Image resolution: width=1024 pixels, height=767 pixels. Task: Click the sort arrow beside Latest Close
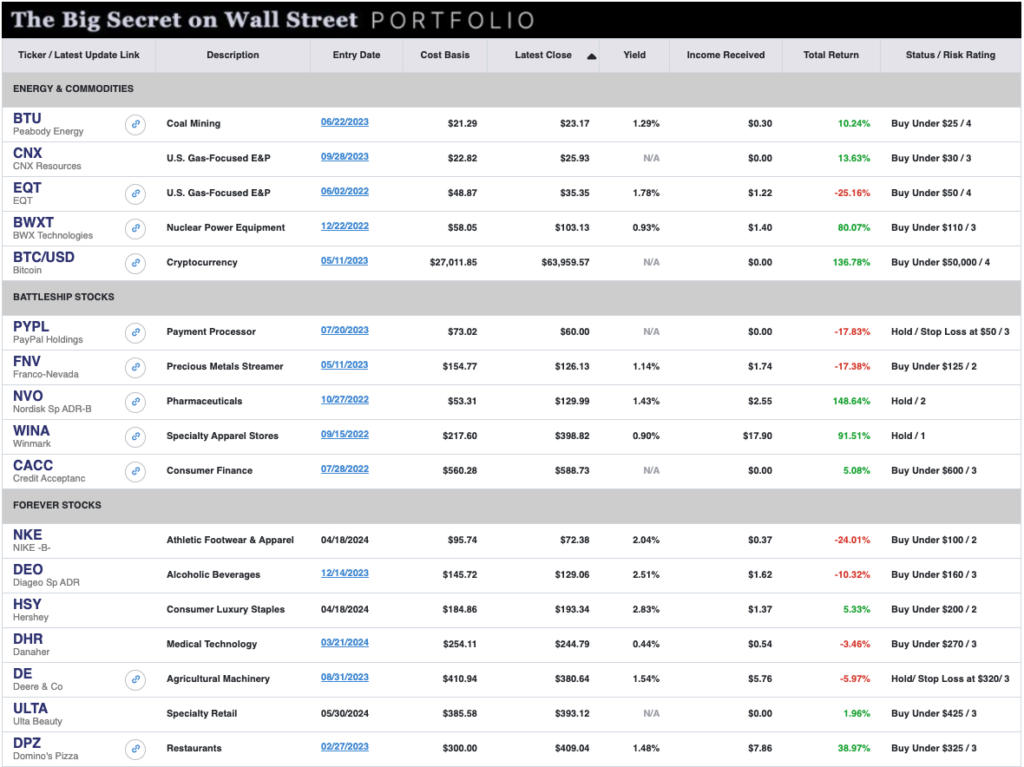pos(591,56)
